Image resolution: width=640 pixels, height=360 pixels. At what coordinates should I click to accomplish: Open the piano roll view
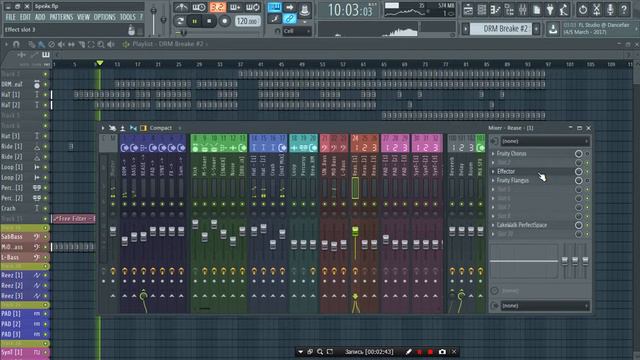(x=495, y=10)
